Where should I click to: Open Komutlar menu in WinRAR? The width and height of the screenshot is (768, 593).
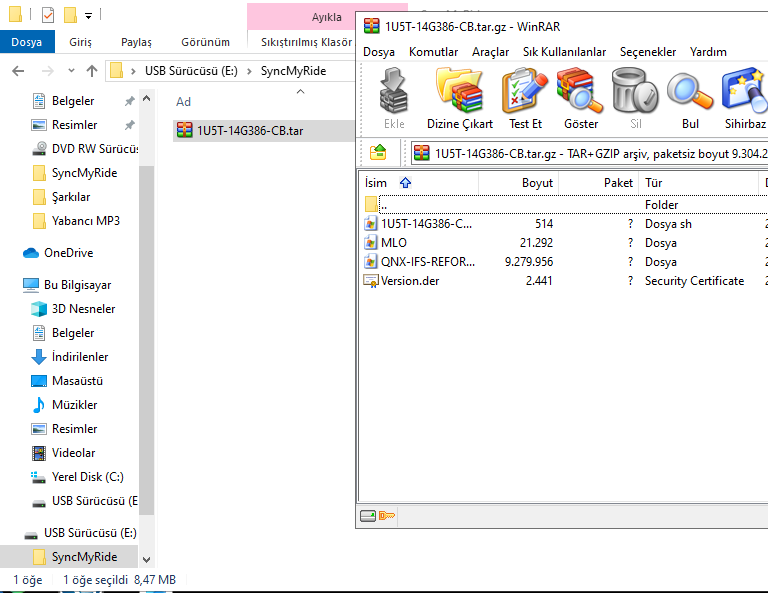433,52
